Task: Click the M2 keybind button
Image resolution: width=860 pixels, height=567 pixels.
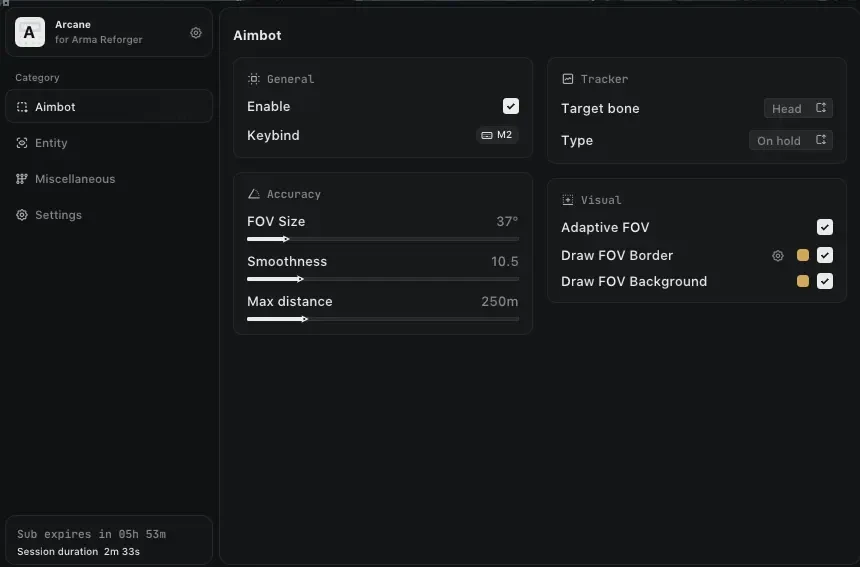Action: click(497, 135)
